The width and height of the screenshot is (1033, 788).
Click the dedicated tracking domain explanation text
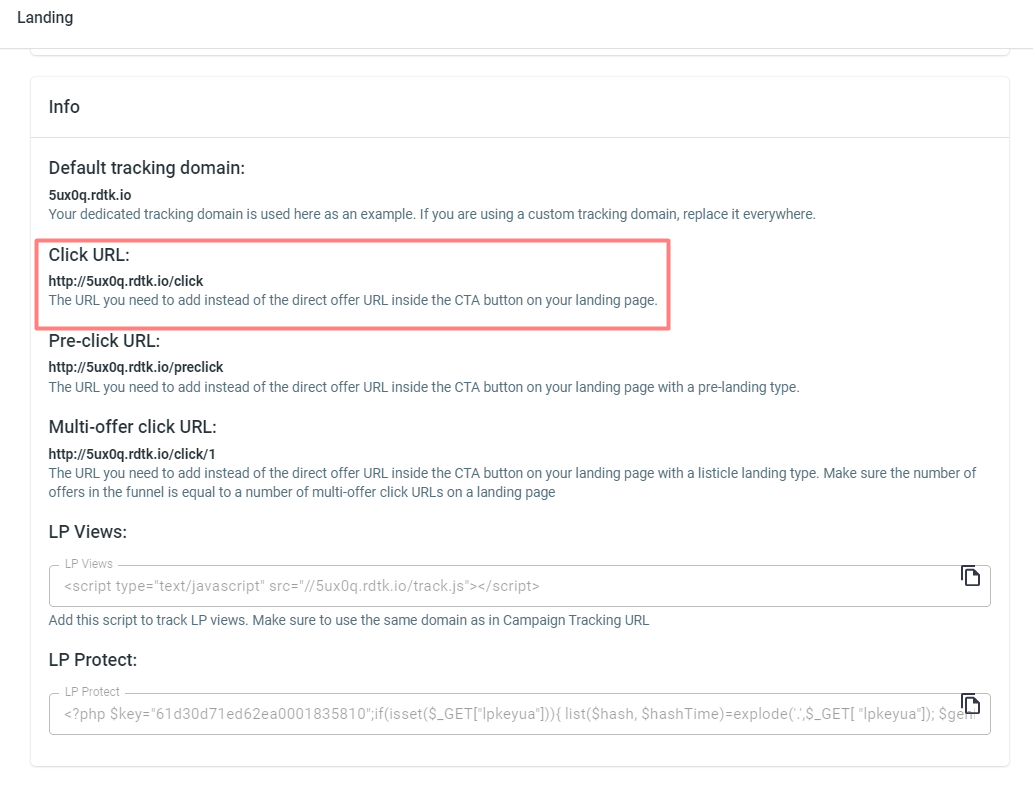pyautogui.click(x=432, y=214)
